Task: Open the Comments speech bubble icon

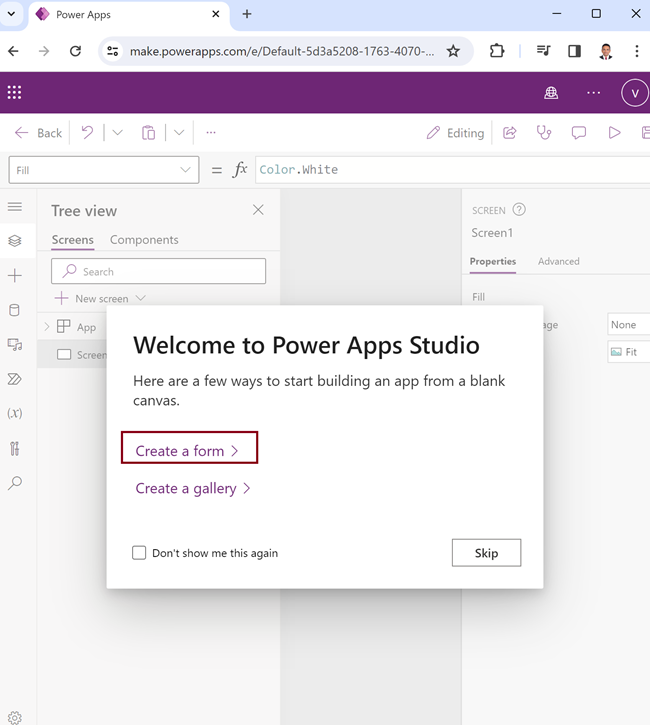Action: [x=579, y=132]
